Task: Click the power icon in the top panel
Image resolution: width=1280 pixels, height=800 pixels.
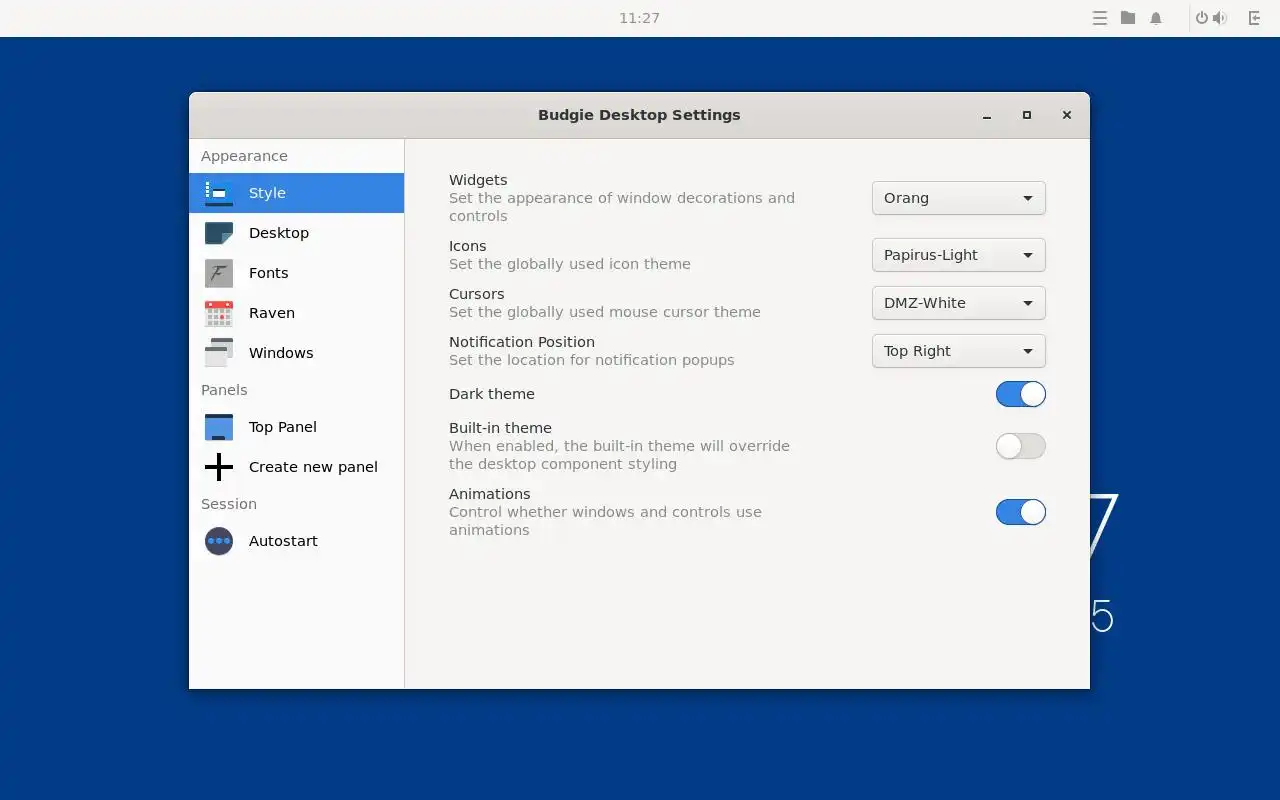Action: [1202, 18]
